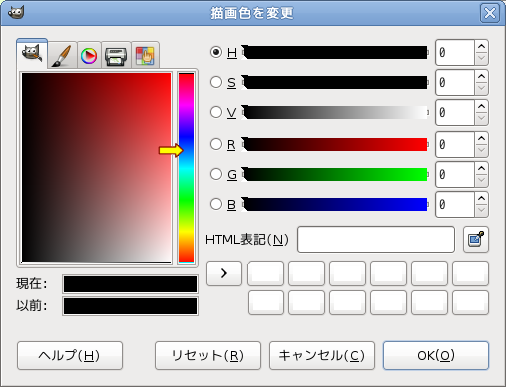
Task: Decrease the V value with down arrow
Action: pyautogui.click(x=481, y=119)
